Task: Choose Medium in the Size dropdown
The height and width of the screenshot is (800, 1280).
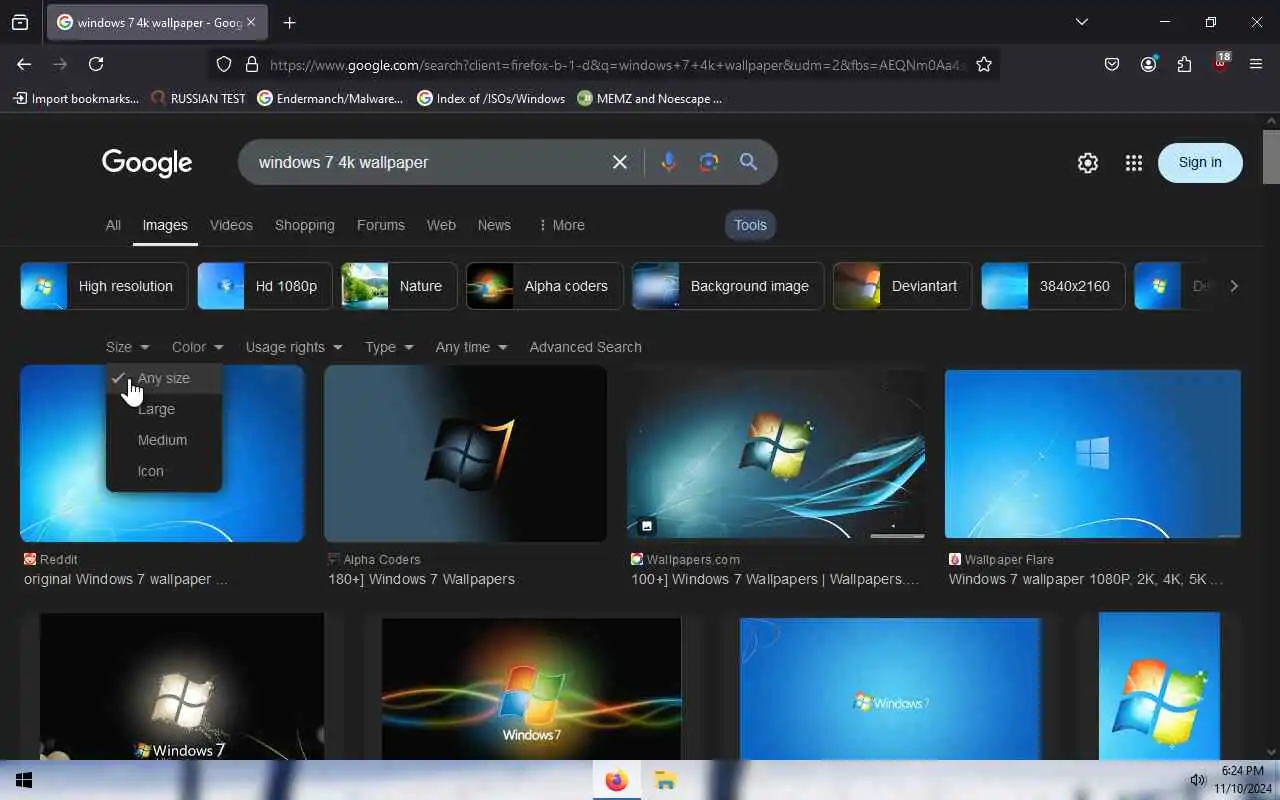Action: coord(162,440)
